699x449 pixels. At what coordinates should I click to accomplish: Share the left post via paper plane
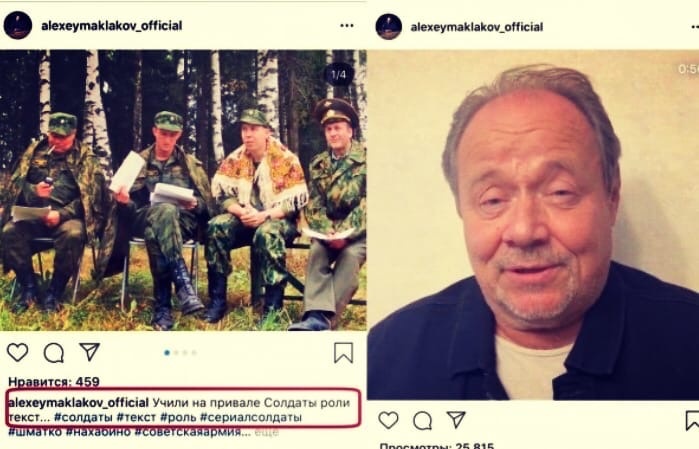click(x=89, y=352)
